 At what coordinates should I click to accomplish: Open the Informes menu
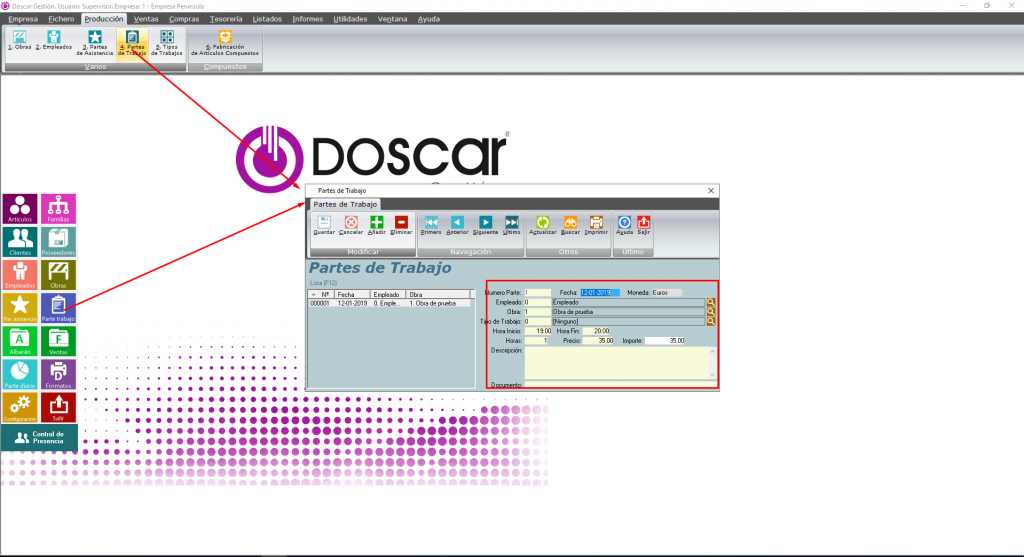[308, 19]
